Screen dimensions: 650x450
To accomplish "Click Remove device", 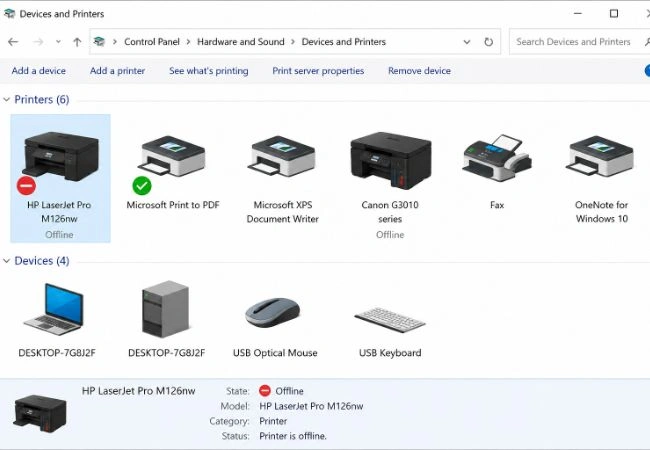I will 419,71.
